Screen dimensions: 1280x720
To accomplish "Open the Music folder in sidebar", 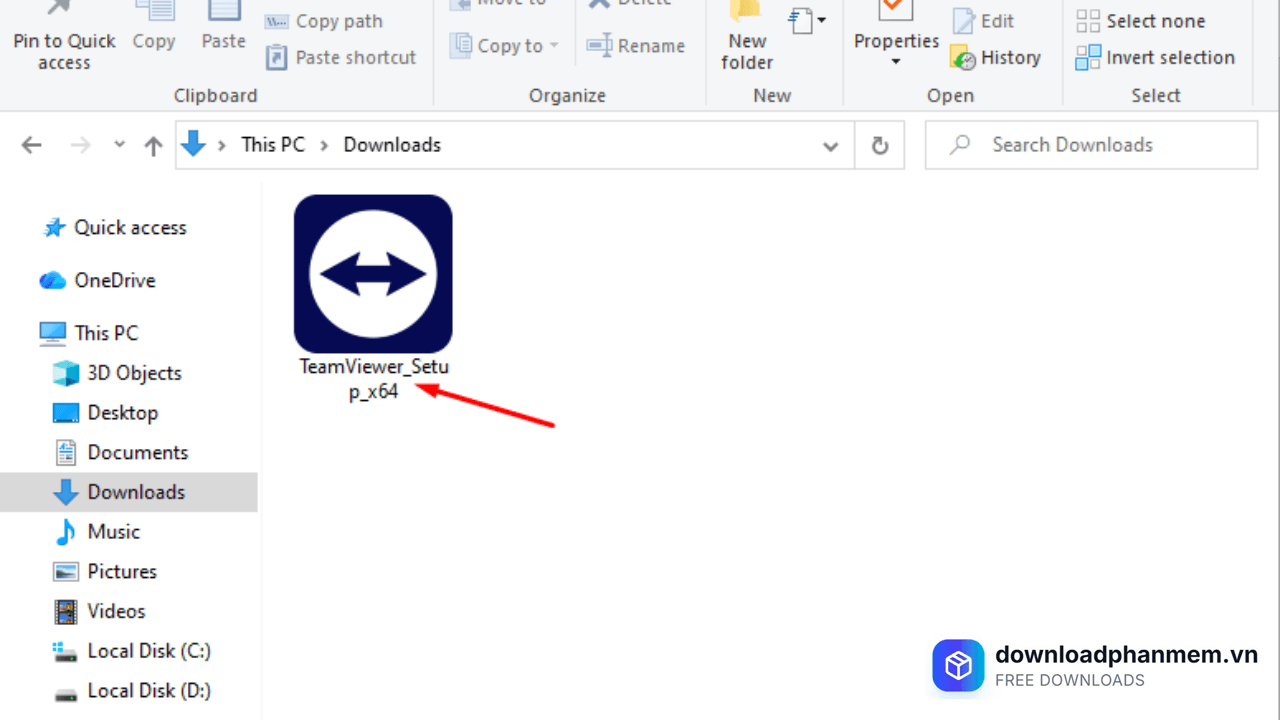I will [x=113, y=531].
